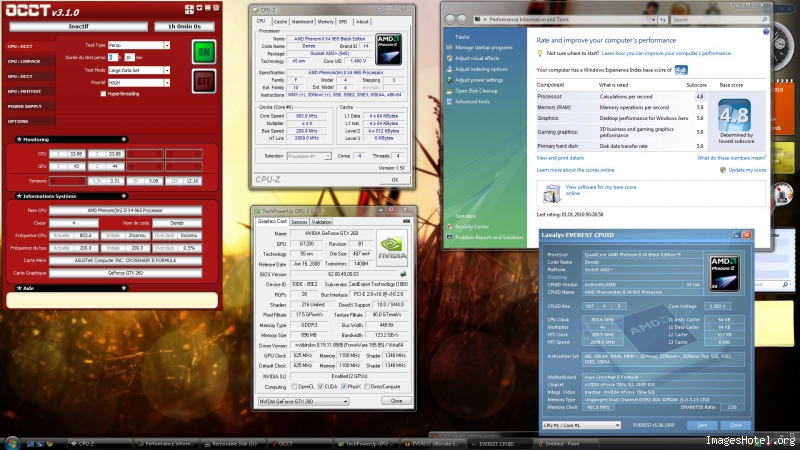The height and width of the screenshot is (450, 800).
Task: Collapse the Monitoring section in OCCT
Action: pos(123,139)
